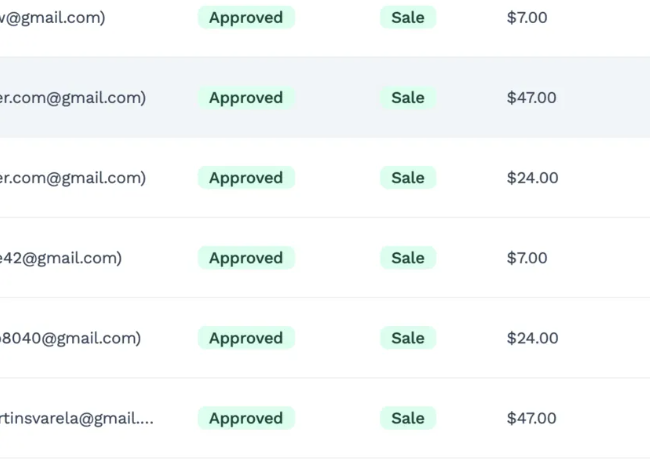Click the $7.00 amount in the e42@gmail.com row

pyautogui.click(x=527, y=258)
